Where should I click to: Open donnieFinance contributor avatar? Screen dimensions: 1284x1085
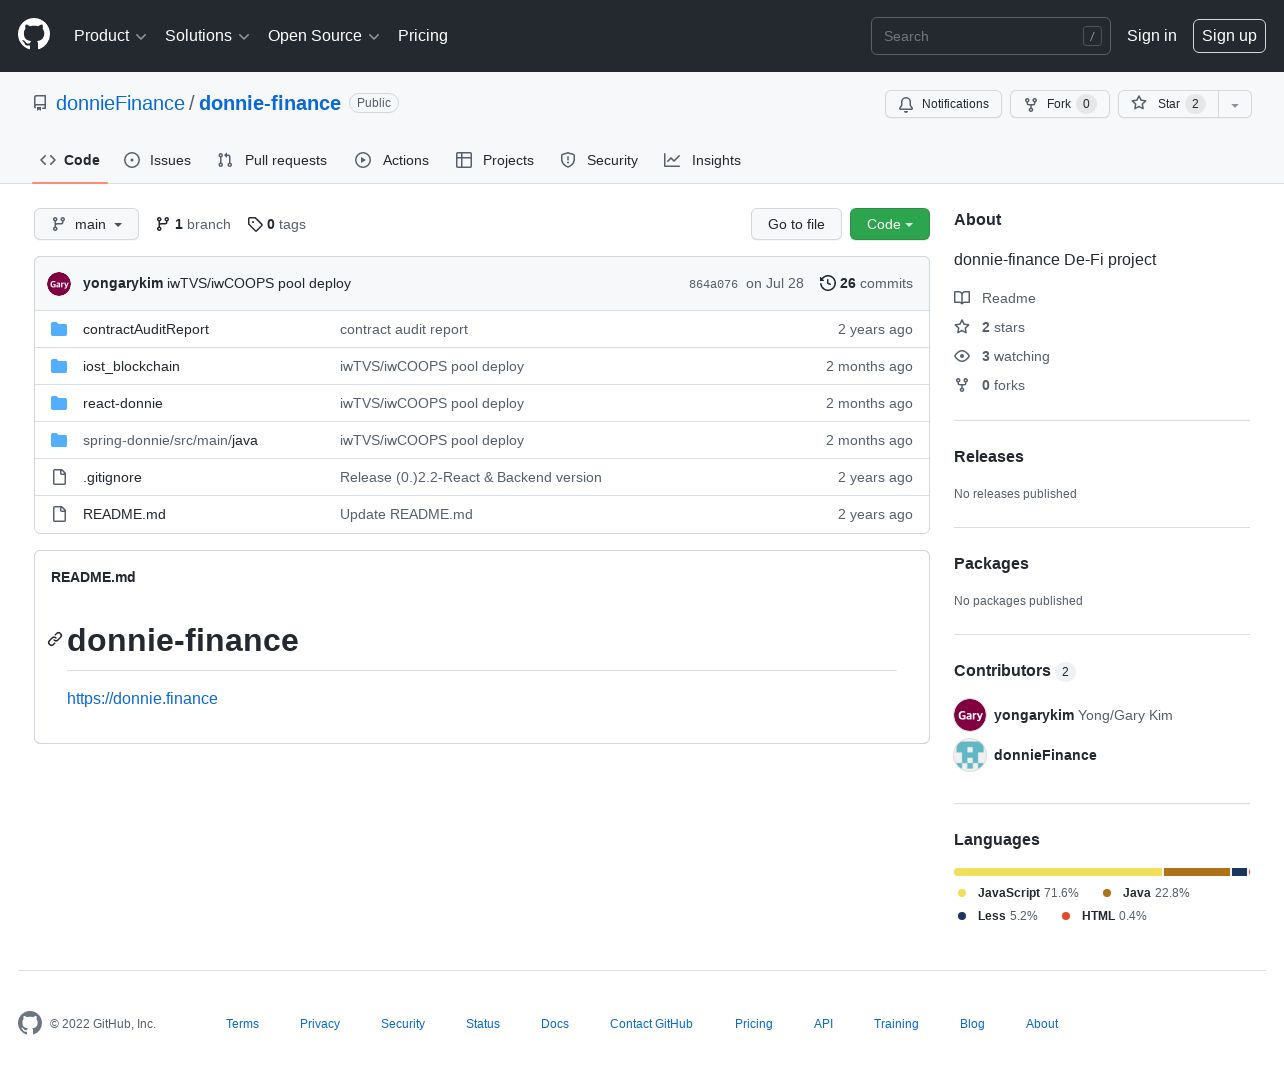[x=970, y=755]
